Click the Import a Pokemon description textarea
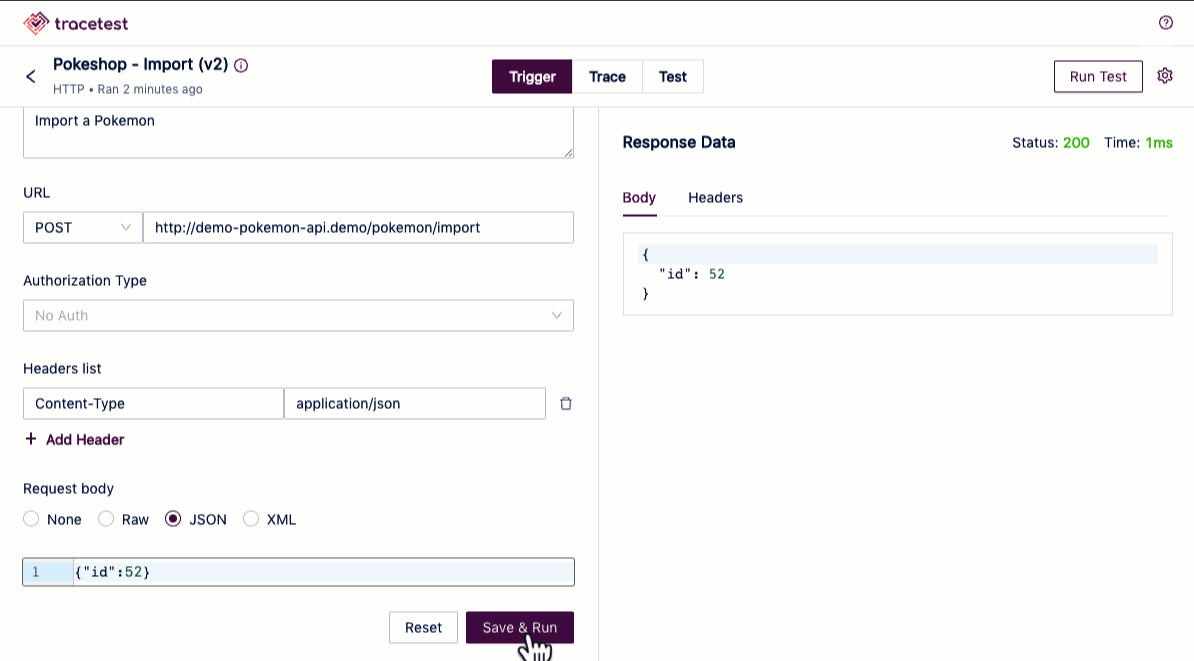The height and width of the screenshot is (661, 1194). click(x=298, y=133)
